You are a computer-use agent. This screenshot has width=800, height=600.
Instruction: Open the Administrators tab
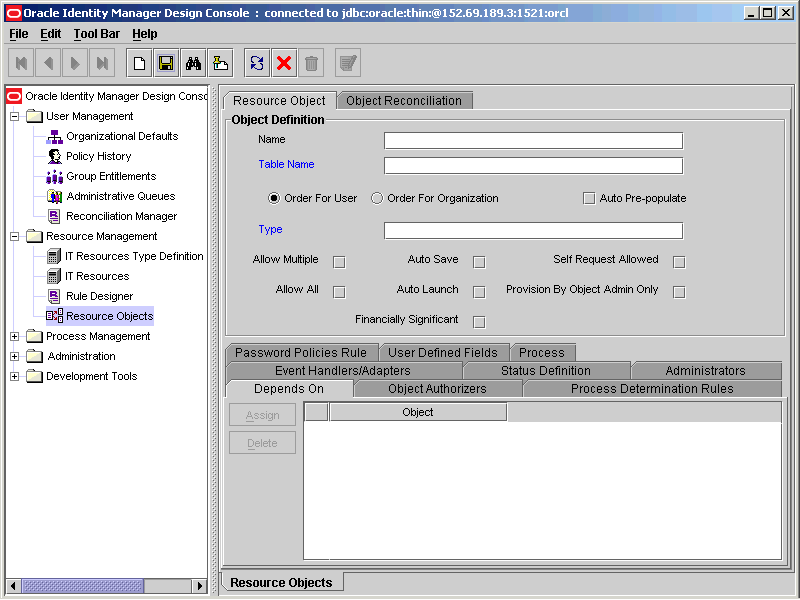[706, 370]
